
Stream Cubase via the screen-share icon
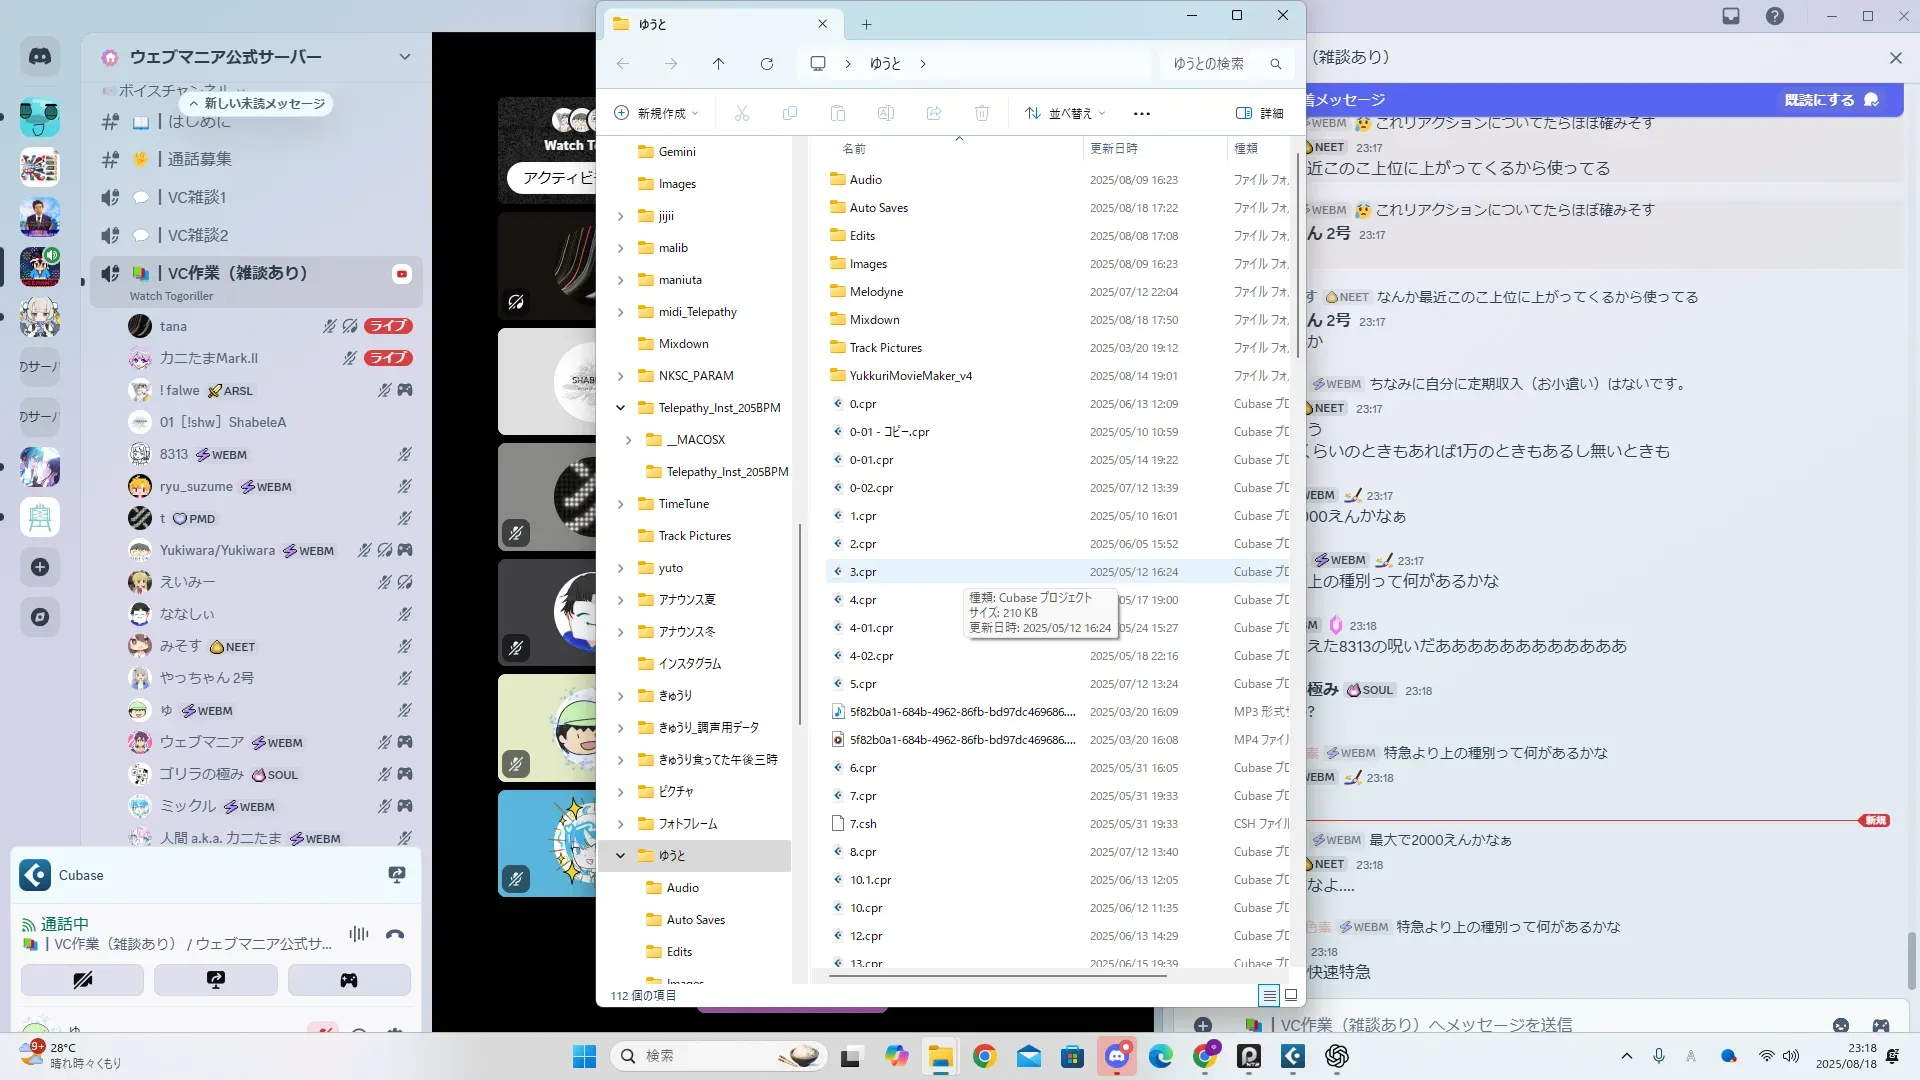pyautogui.click(x=397, y=875)
